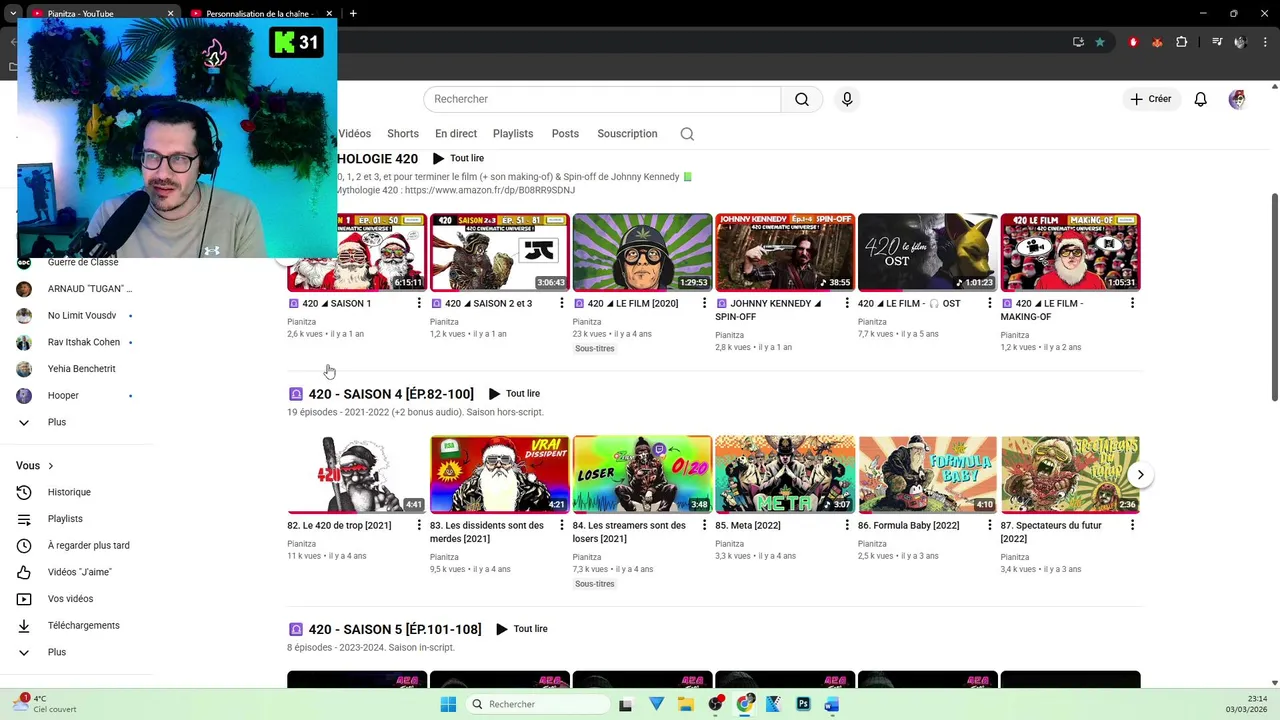Bookmark this page with the star icon
The width and height of the screenshot is (1280, 720).
(x=1100, y=42)
